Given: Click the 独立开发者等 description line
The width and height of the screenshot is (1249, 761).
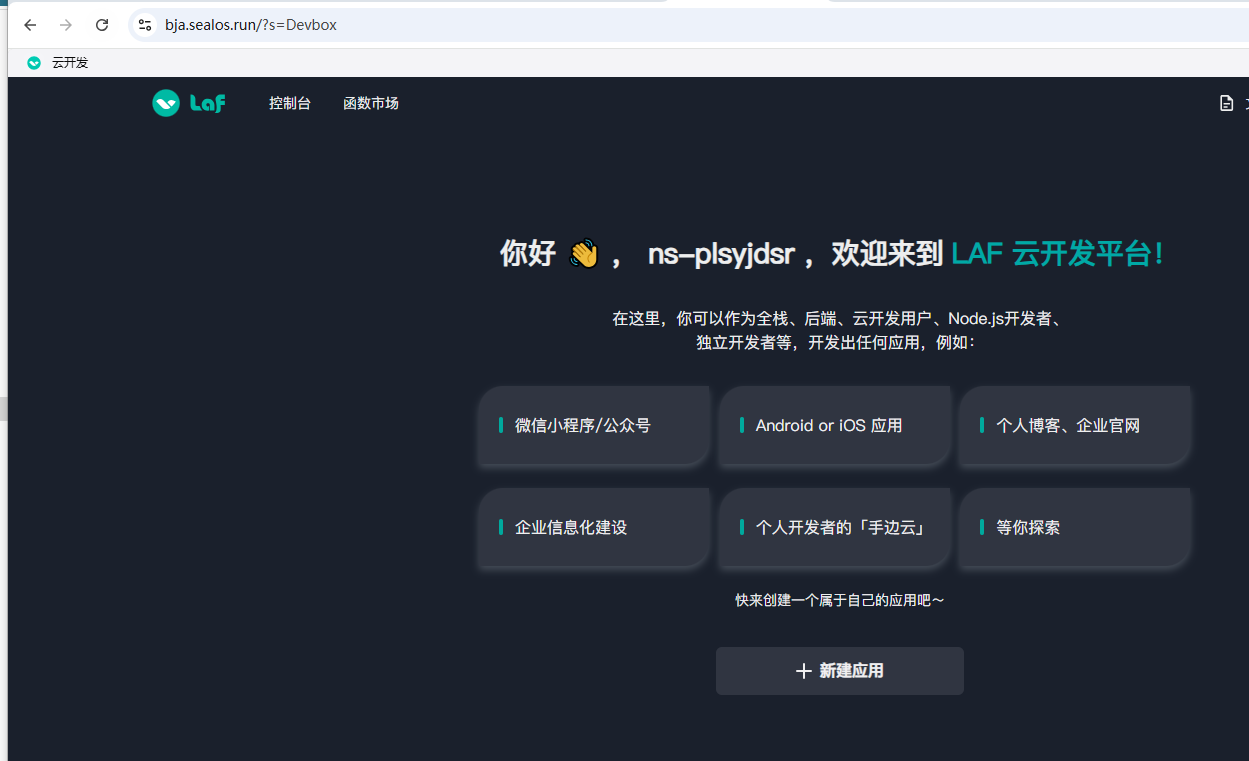Looking at the screenshot, I should tap(836, 342).
